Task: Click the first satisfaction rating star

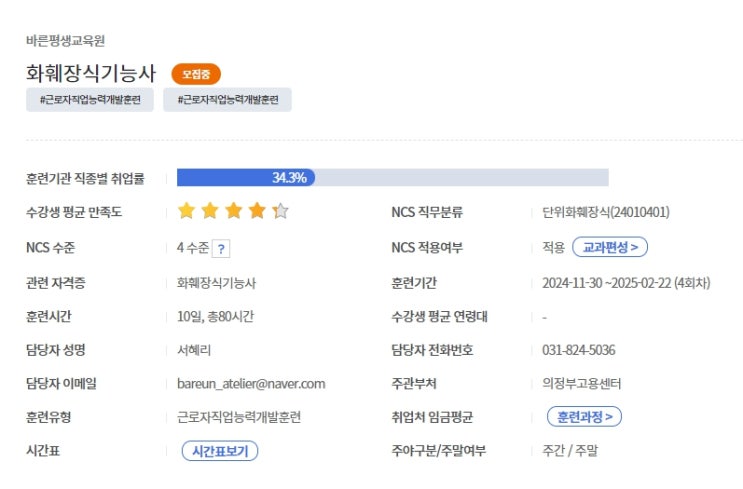Action: tap(186, 211)
